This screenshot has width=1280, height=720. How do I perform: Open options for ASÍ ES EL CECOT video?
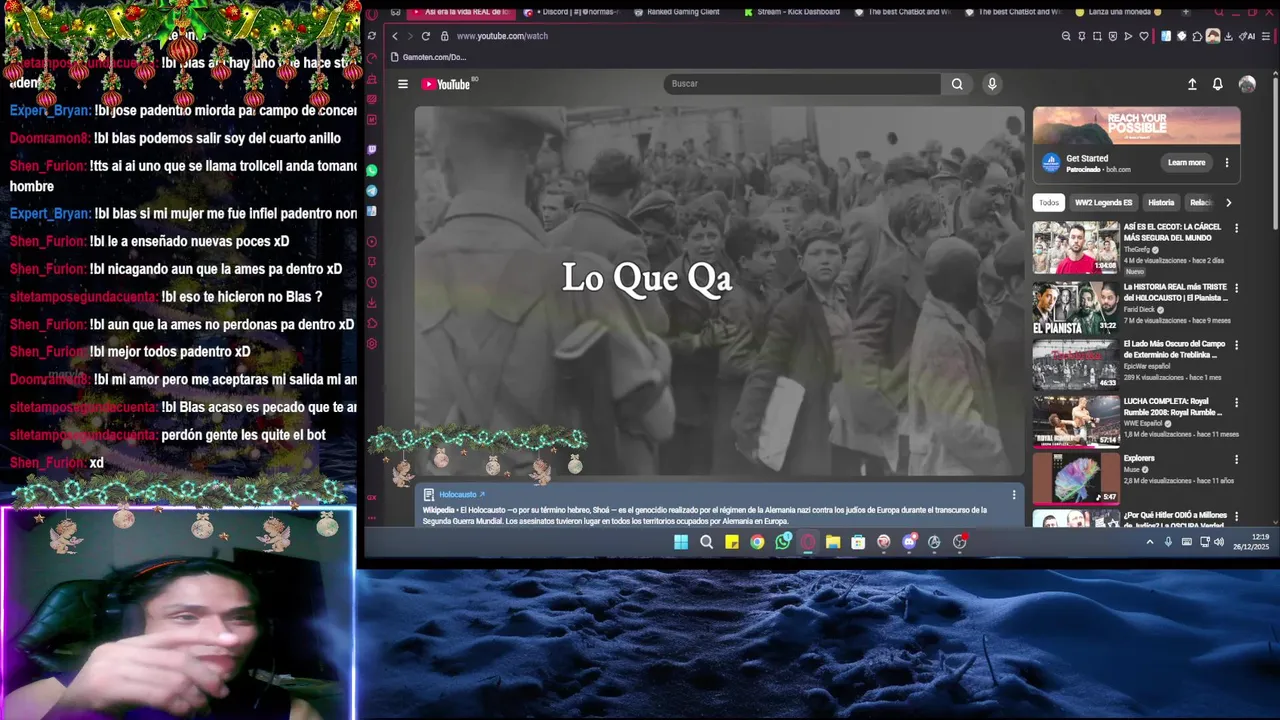(1236, 228)
